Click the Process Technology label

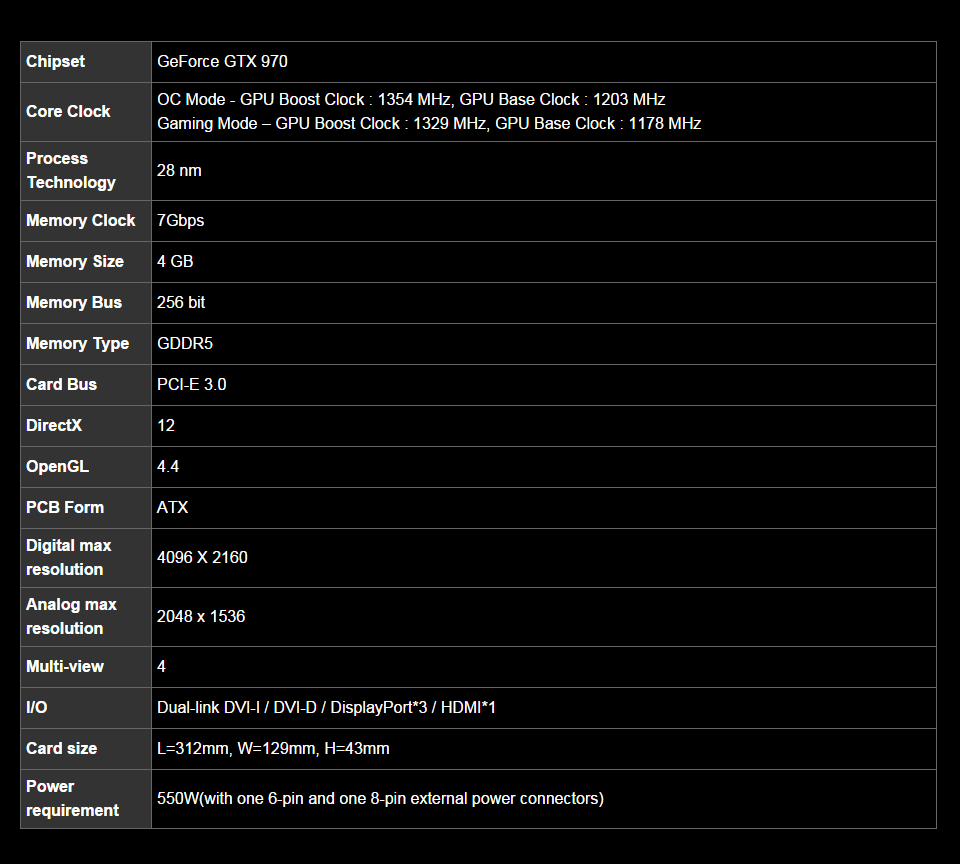(x=71, y=171)
